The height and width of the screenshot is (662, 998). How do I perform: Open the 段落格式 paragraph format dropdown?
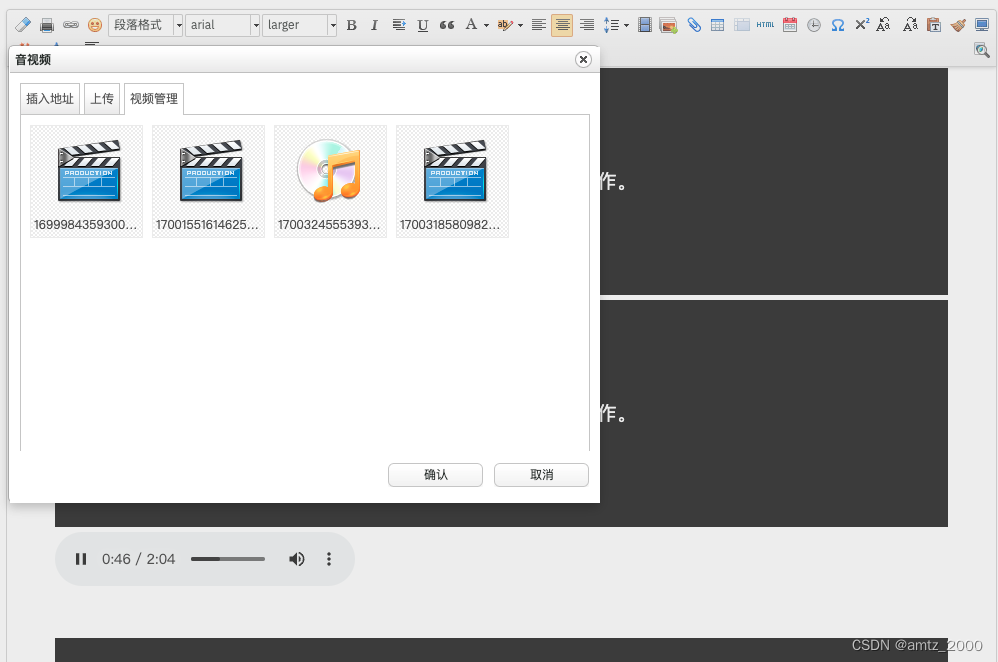coord(146,25)
